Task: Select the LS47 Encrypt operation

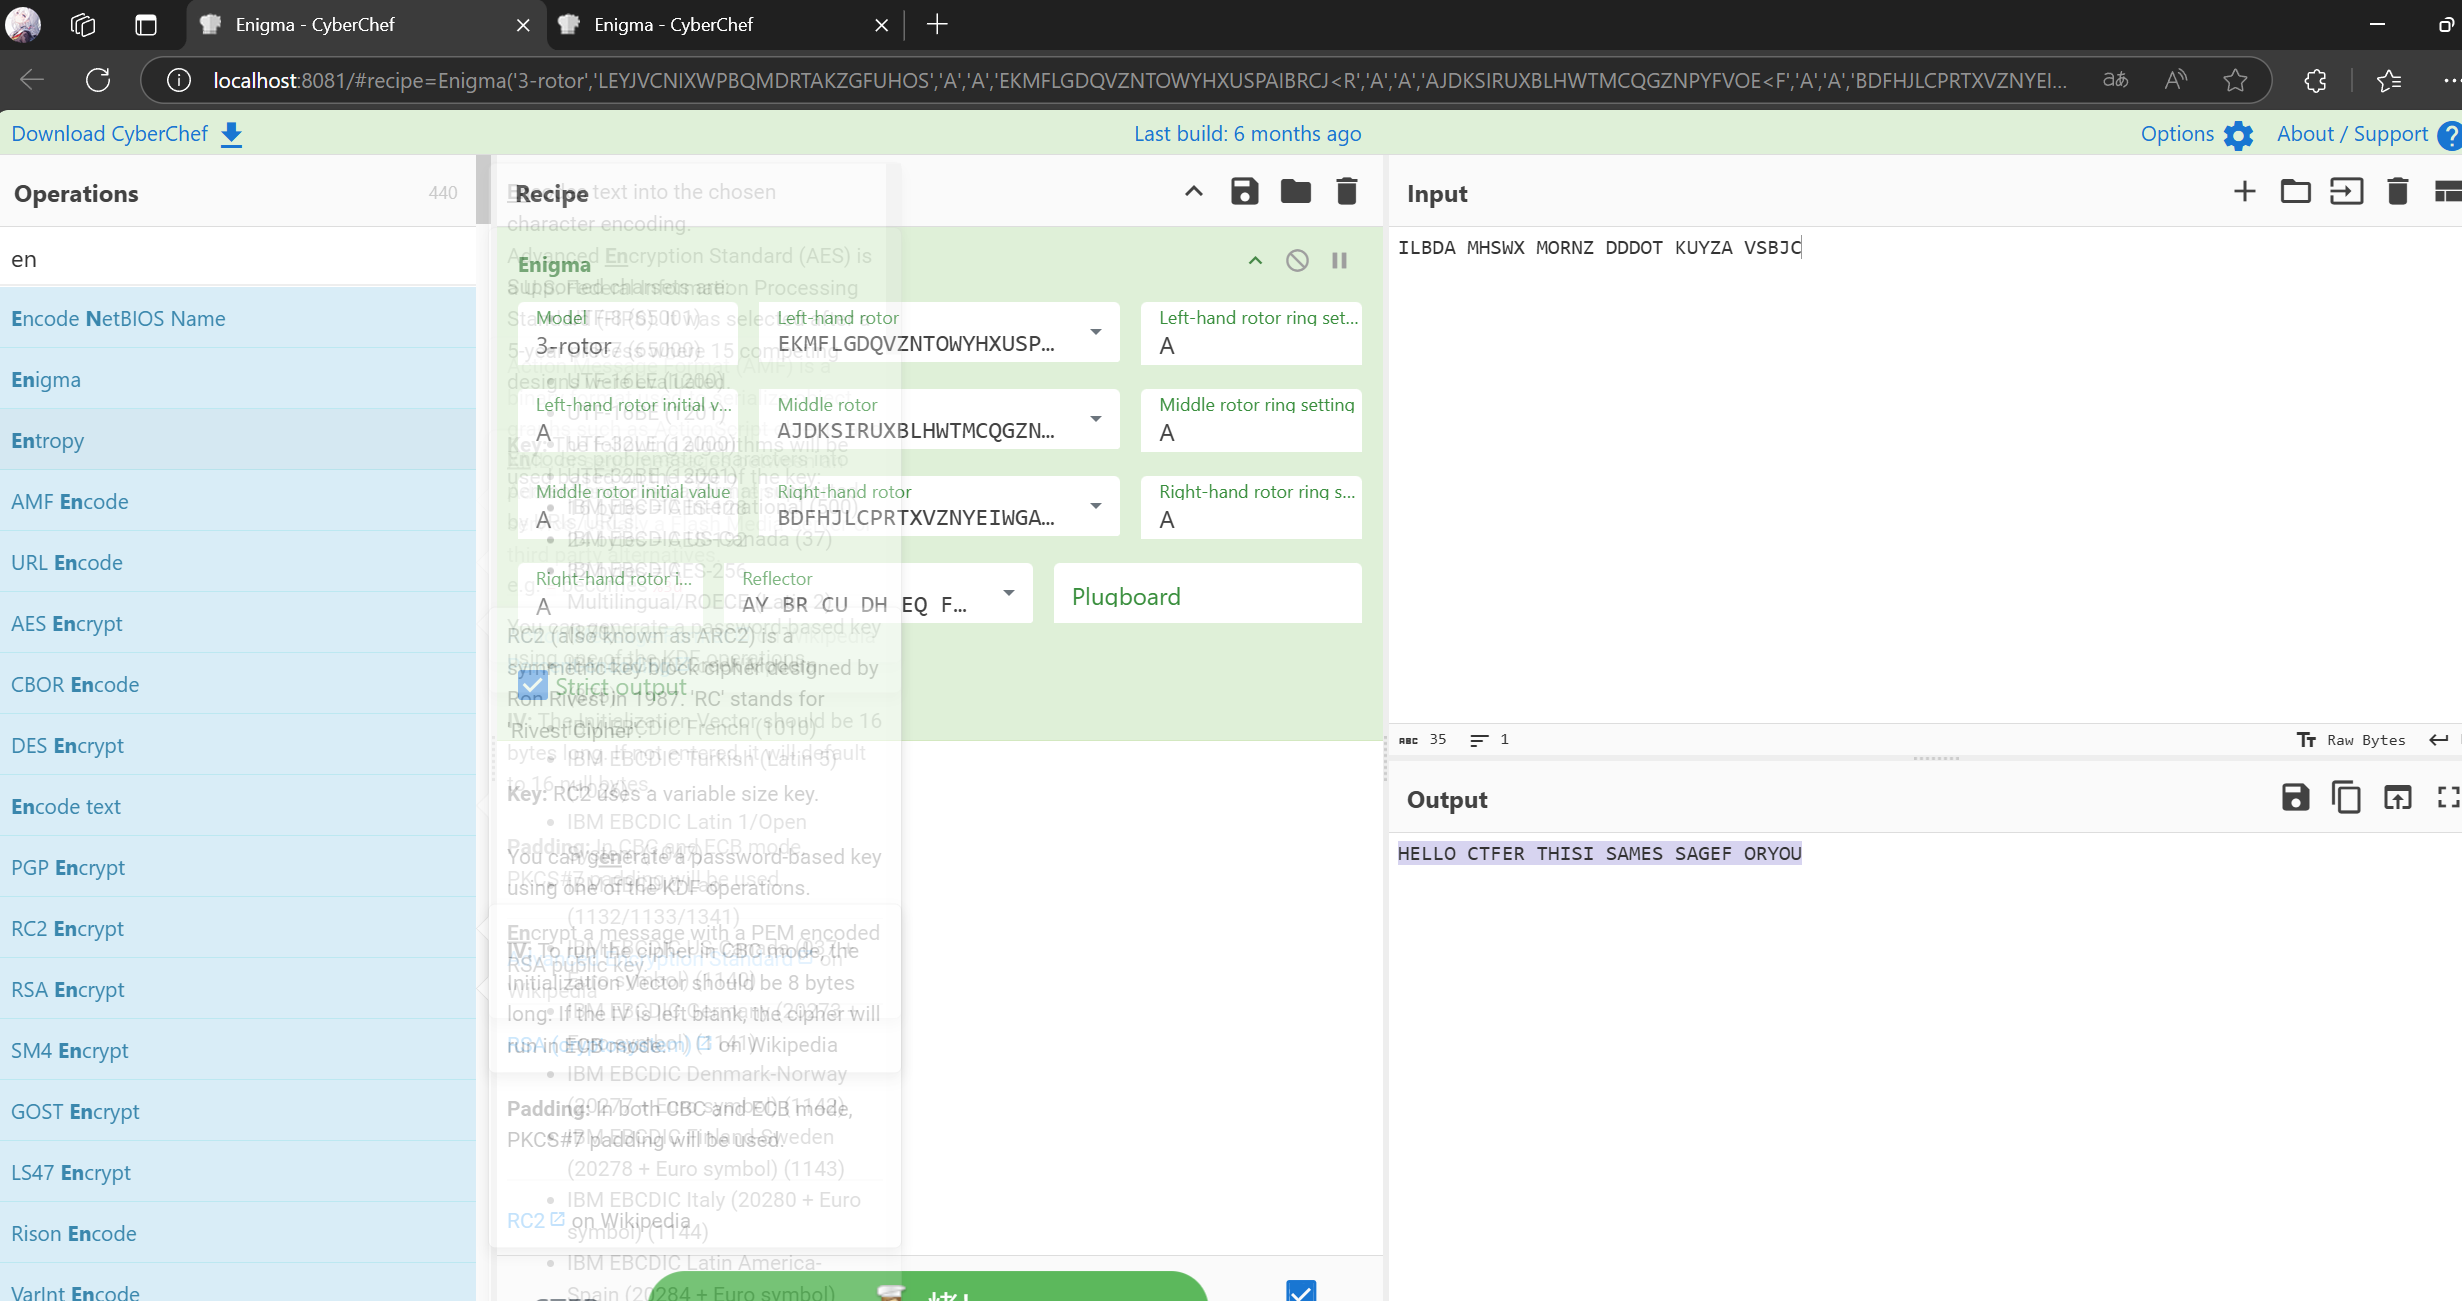Action: point(238,1172)
